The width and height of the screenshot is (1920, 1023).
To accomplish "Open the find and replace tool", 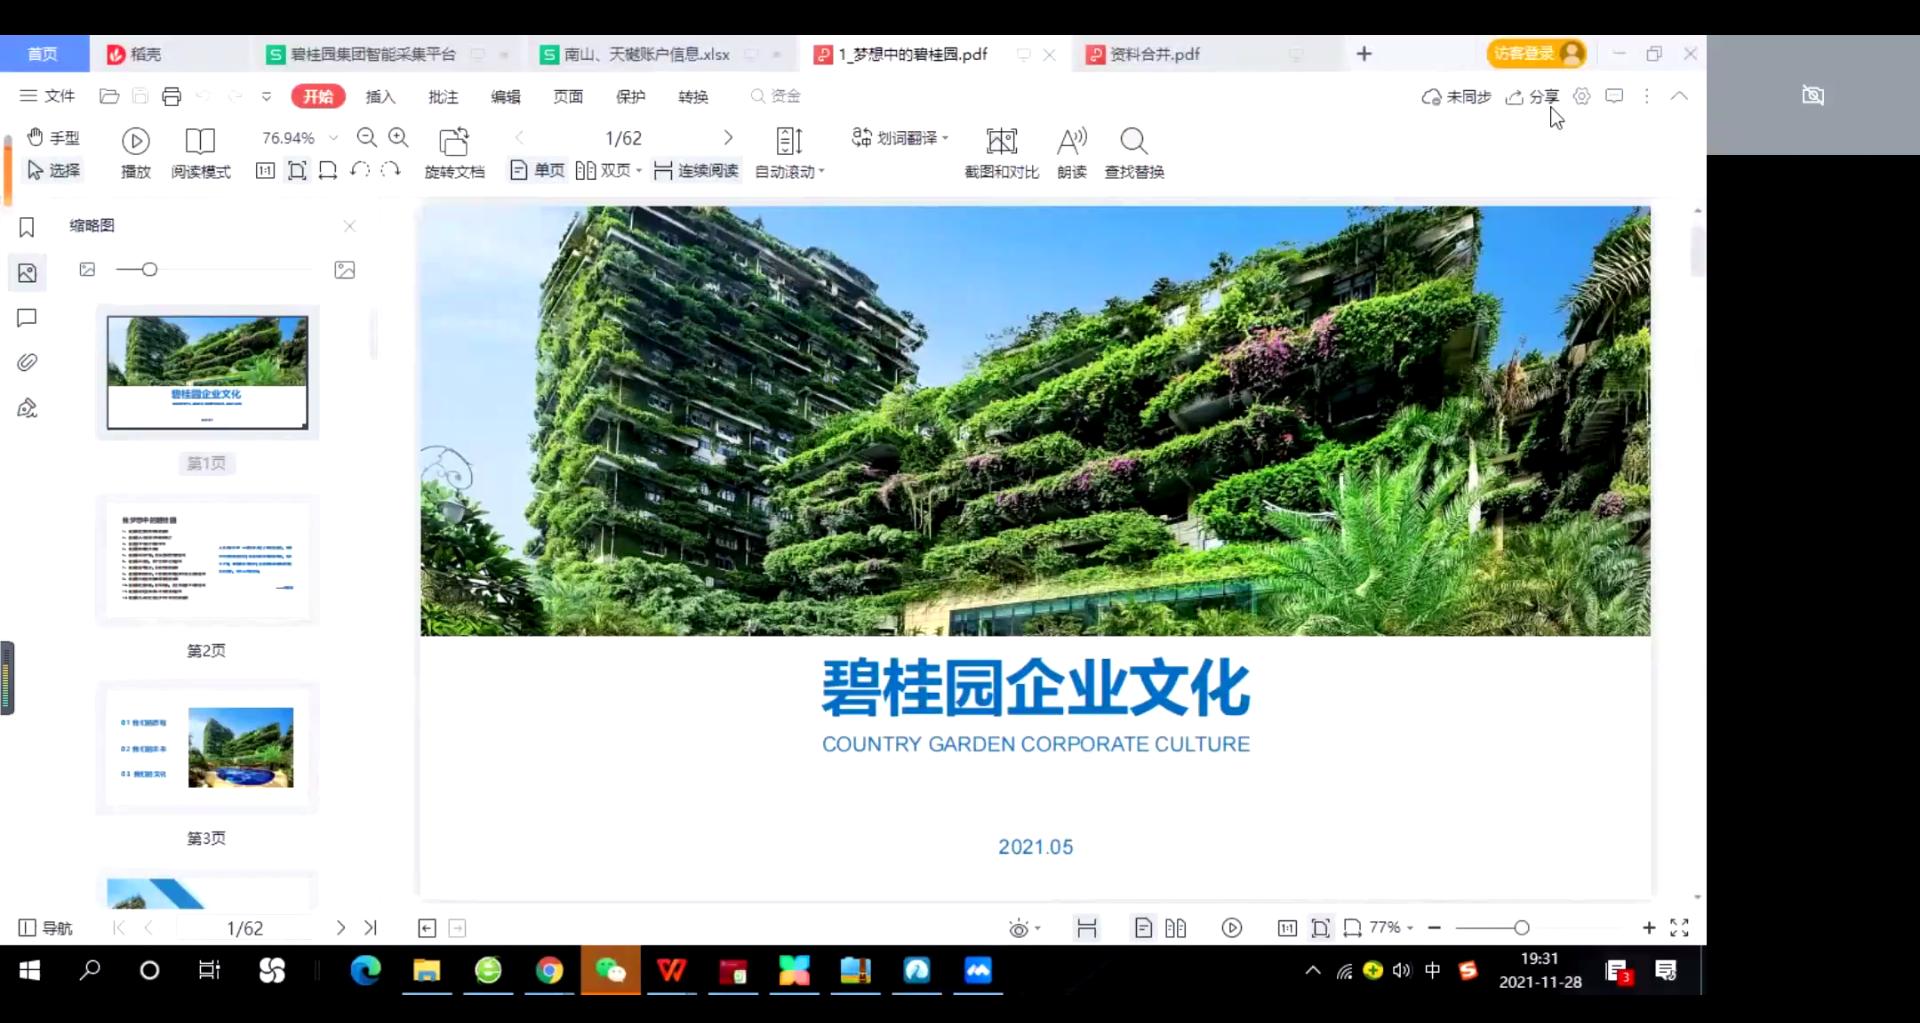I will (x=1133, y=141).
